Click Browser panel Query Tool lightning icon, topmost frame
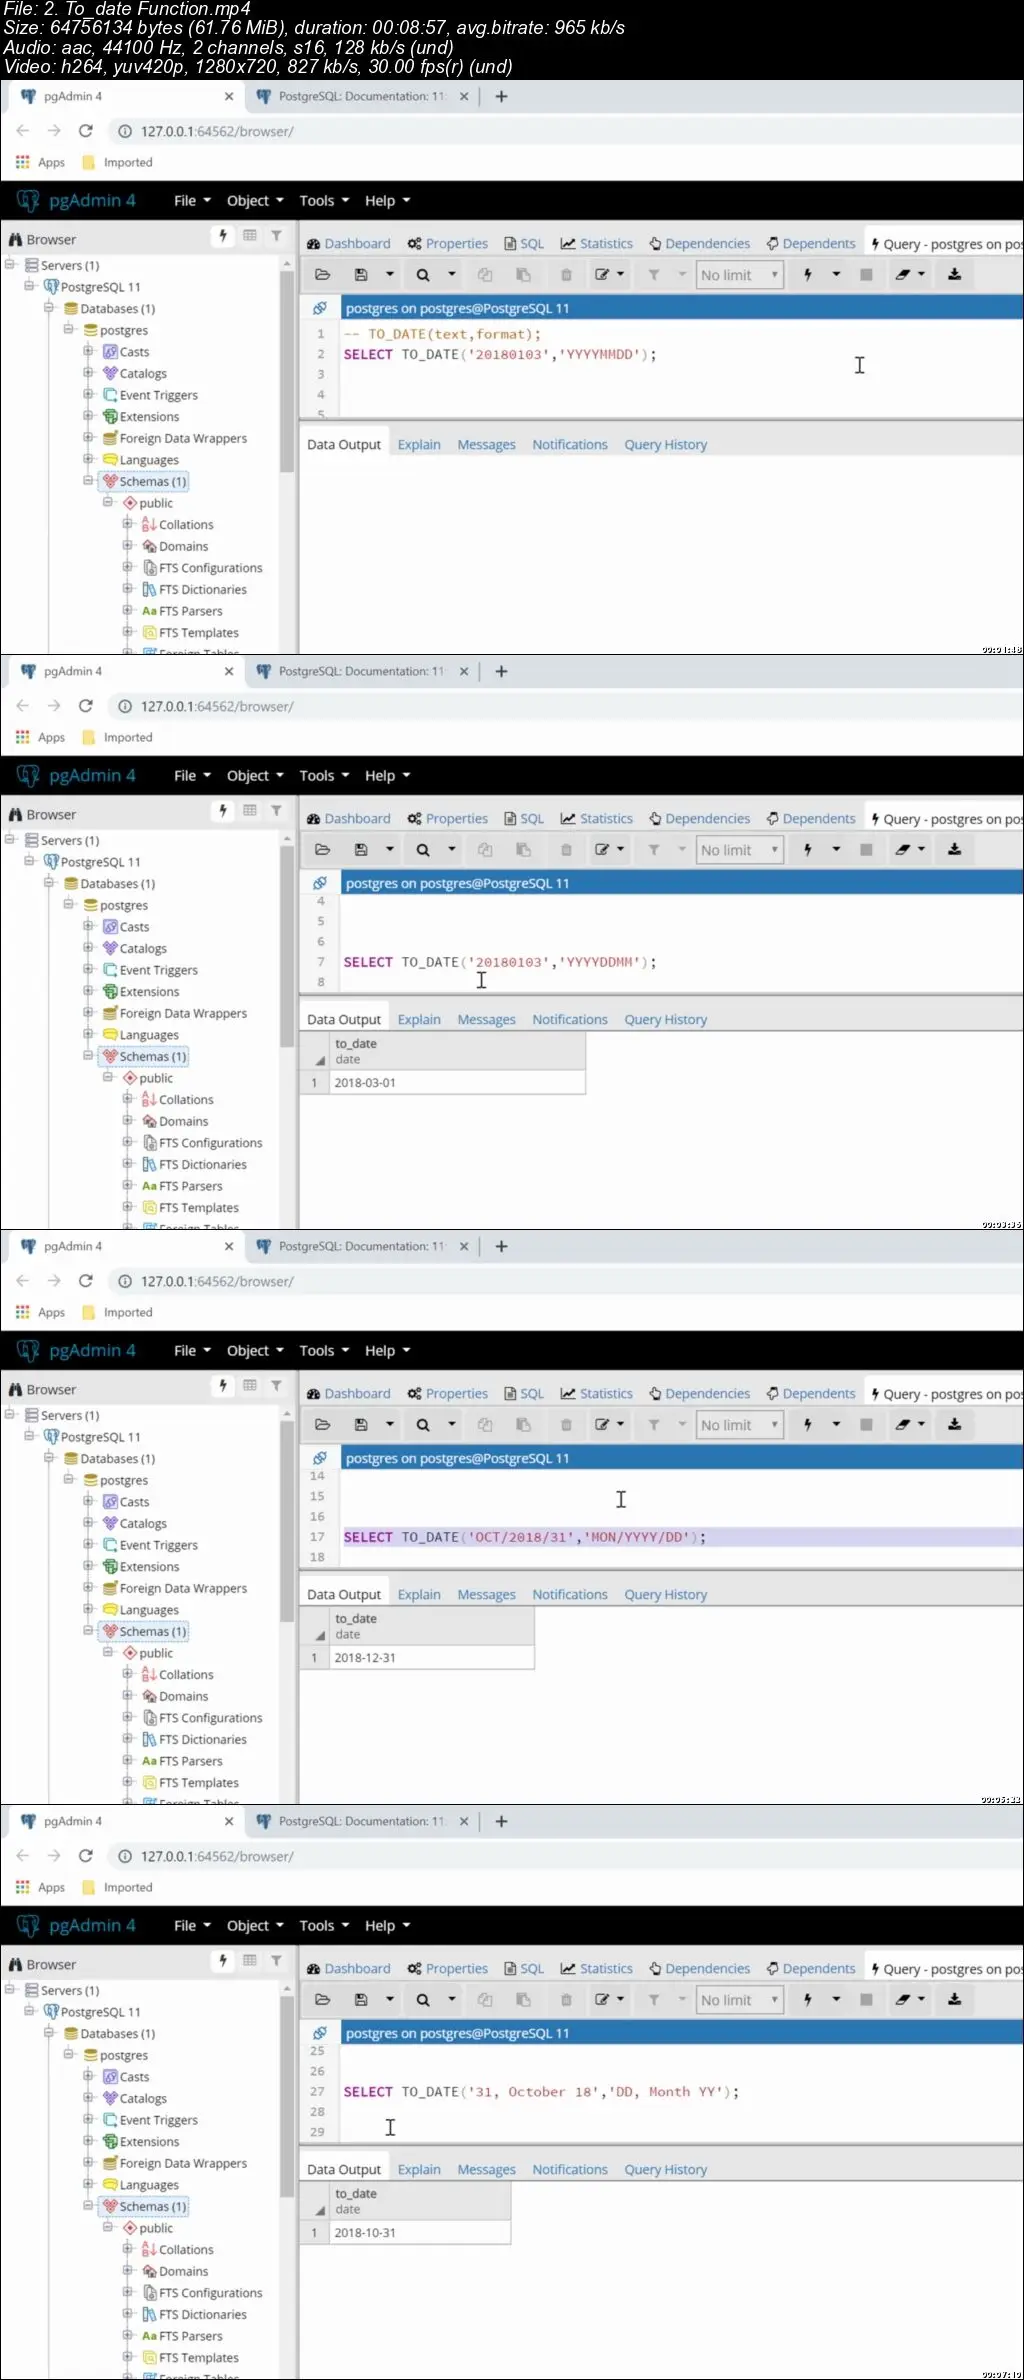Screen dimensions: 1024x2380 [x=223, y=236]
